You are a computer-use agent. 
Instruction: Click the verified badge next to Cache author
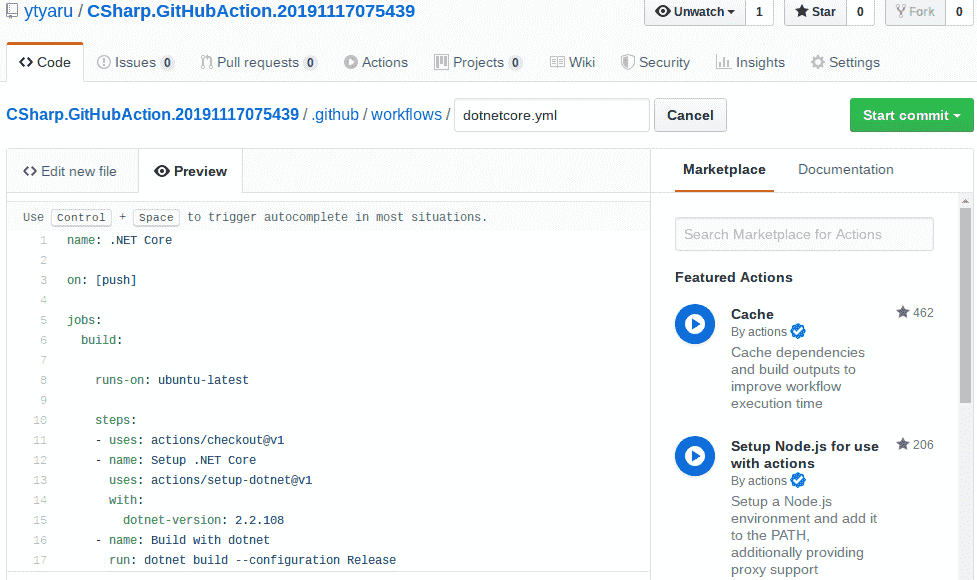click(798, 331)
